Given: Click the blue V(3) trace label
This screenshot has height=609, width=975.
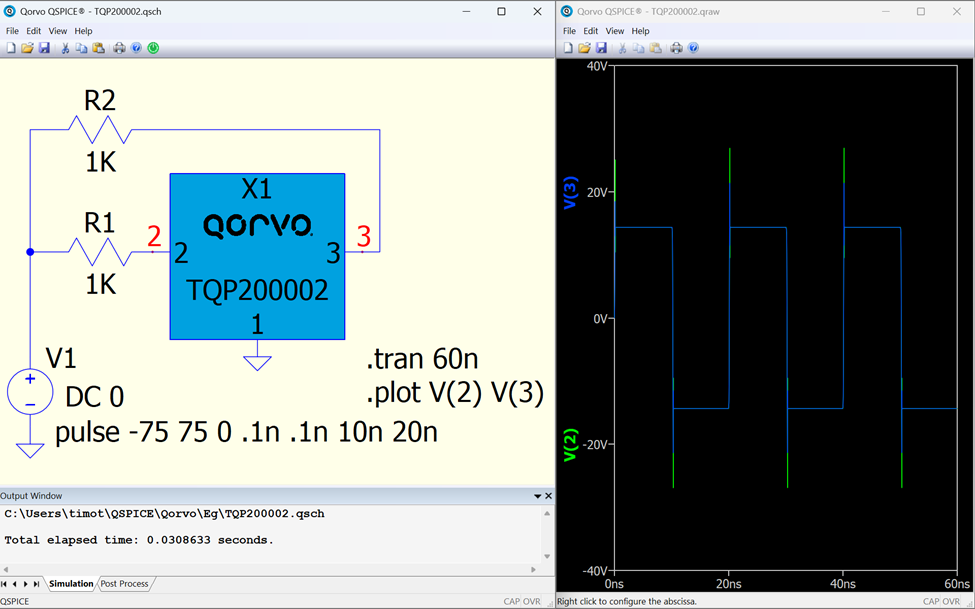Looking at the screenshot, I should point(570,192).
